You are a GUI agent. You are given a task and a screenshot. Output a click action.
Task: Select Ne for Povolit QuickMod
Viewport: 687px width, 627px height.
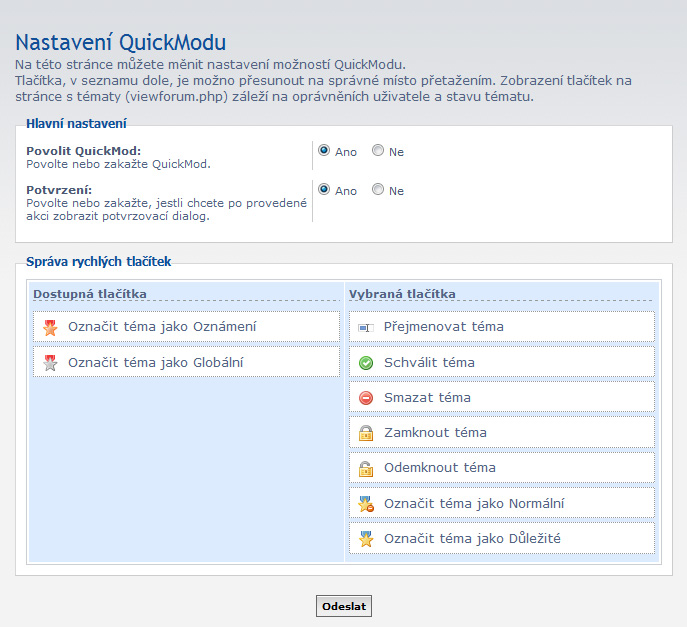point(378,150)
